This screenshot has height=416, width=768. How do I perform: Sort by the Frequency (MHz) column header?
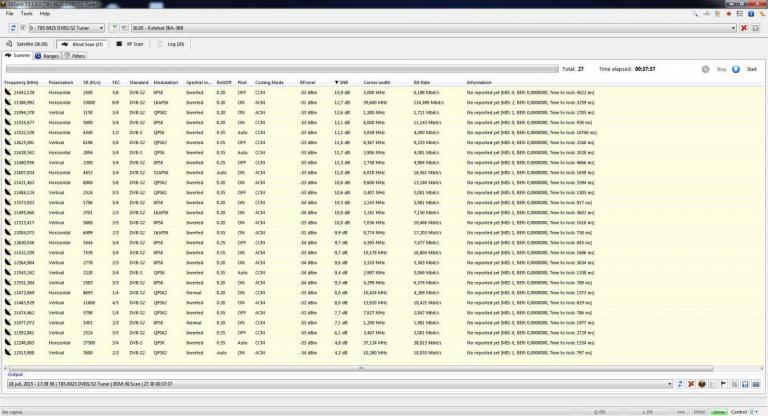[x=21, y=82]
